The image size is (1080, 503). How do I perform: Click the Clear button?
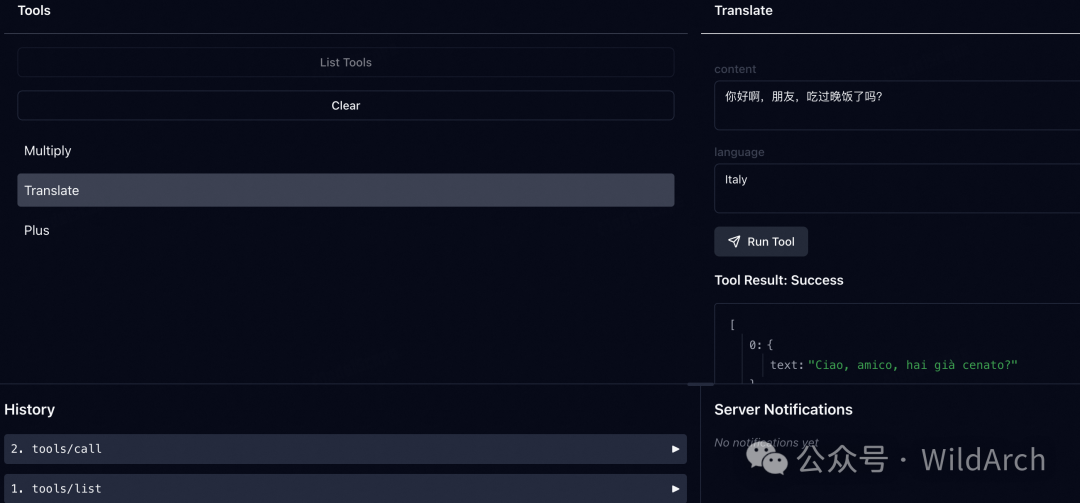[x=345, y=105]
